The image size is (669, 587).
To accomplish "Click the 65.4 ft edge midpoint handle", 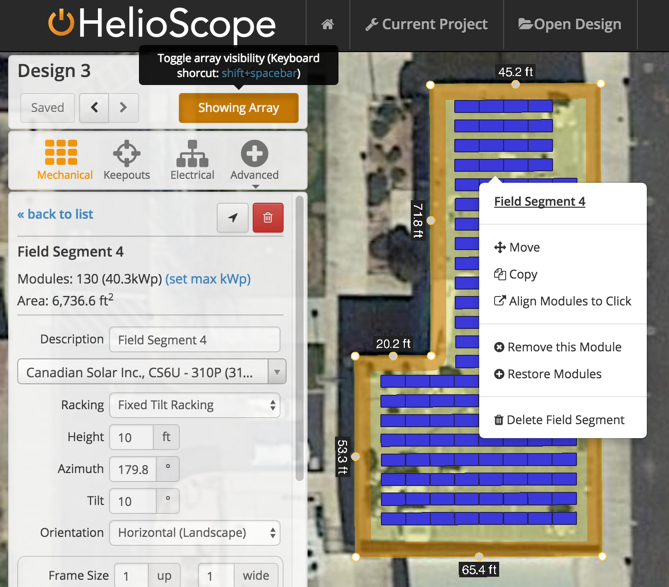I will tap(479, 556).
